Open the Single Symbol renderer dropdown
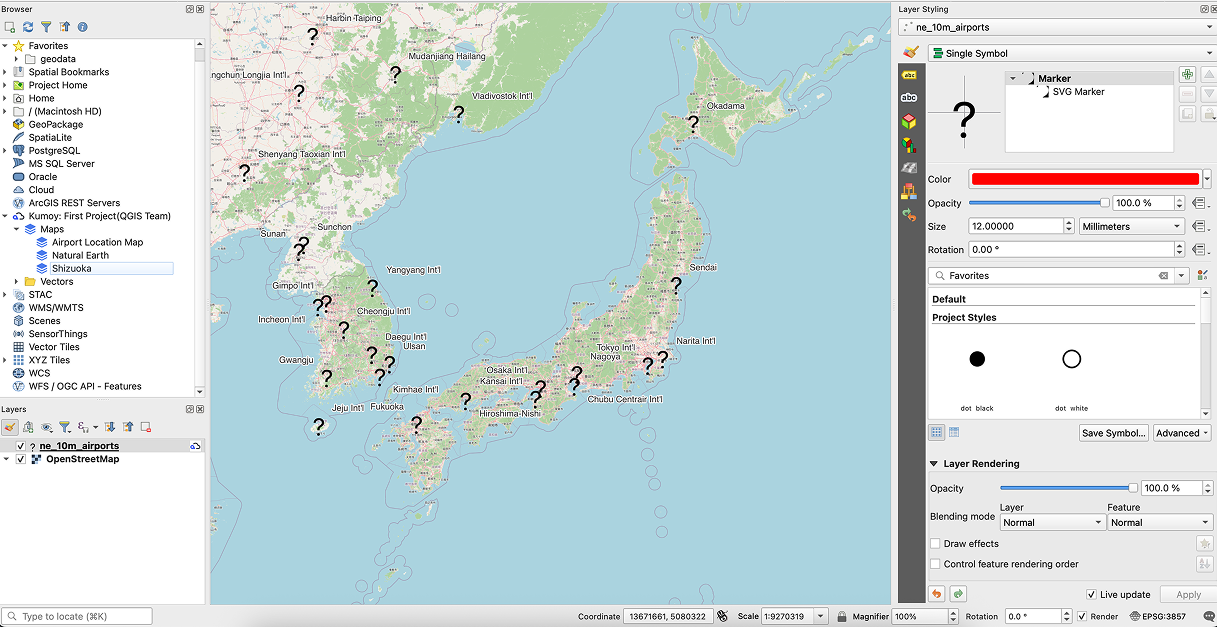This screenshot has width=1217, height=627. point(1071,53)
